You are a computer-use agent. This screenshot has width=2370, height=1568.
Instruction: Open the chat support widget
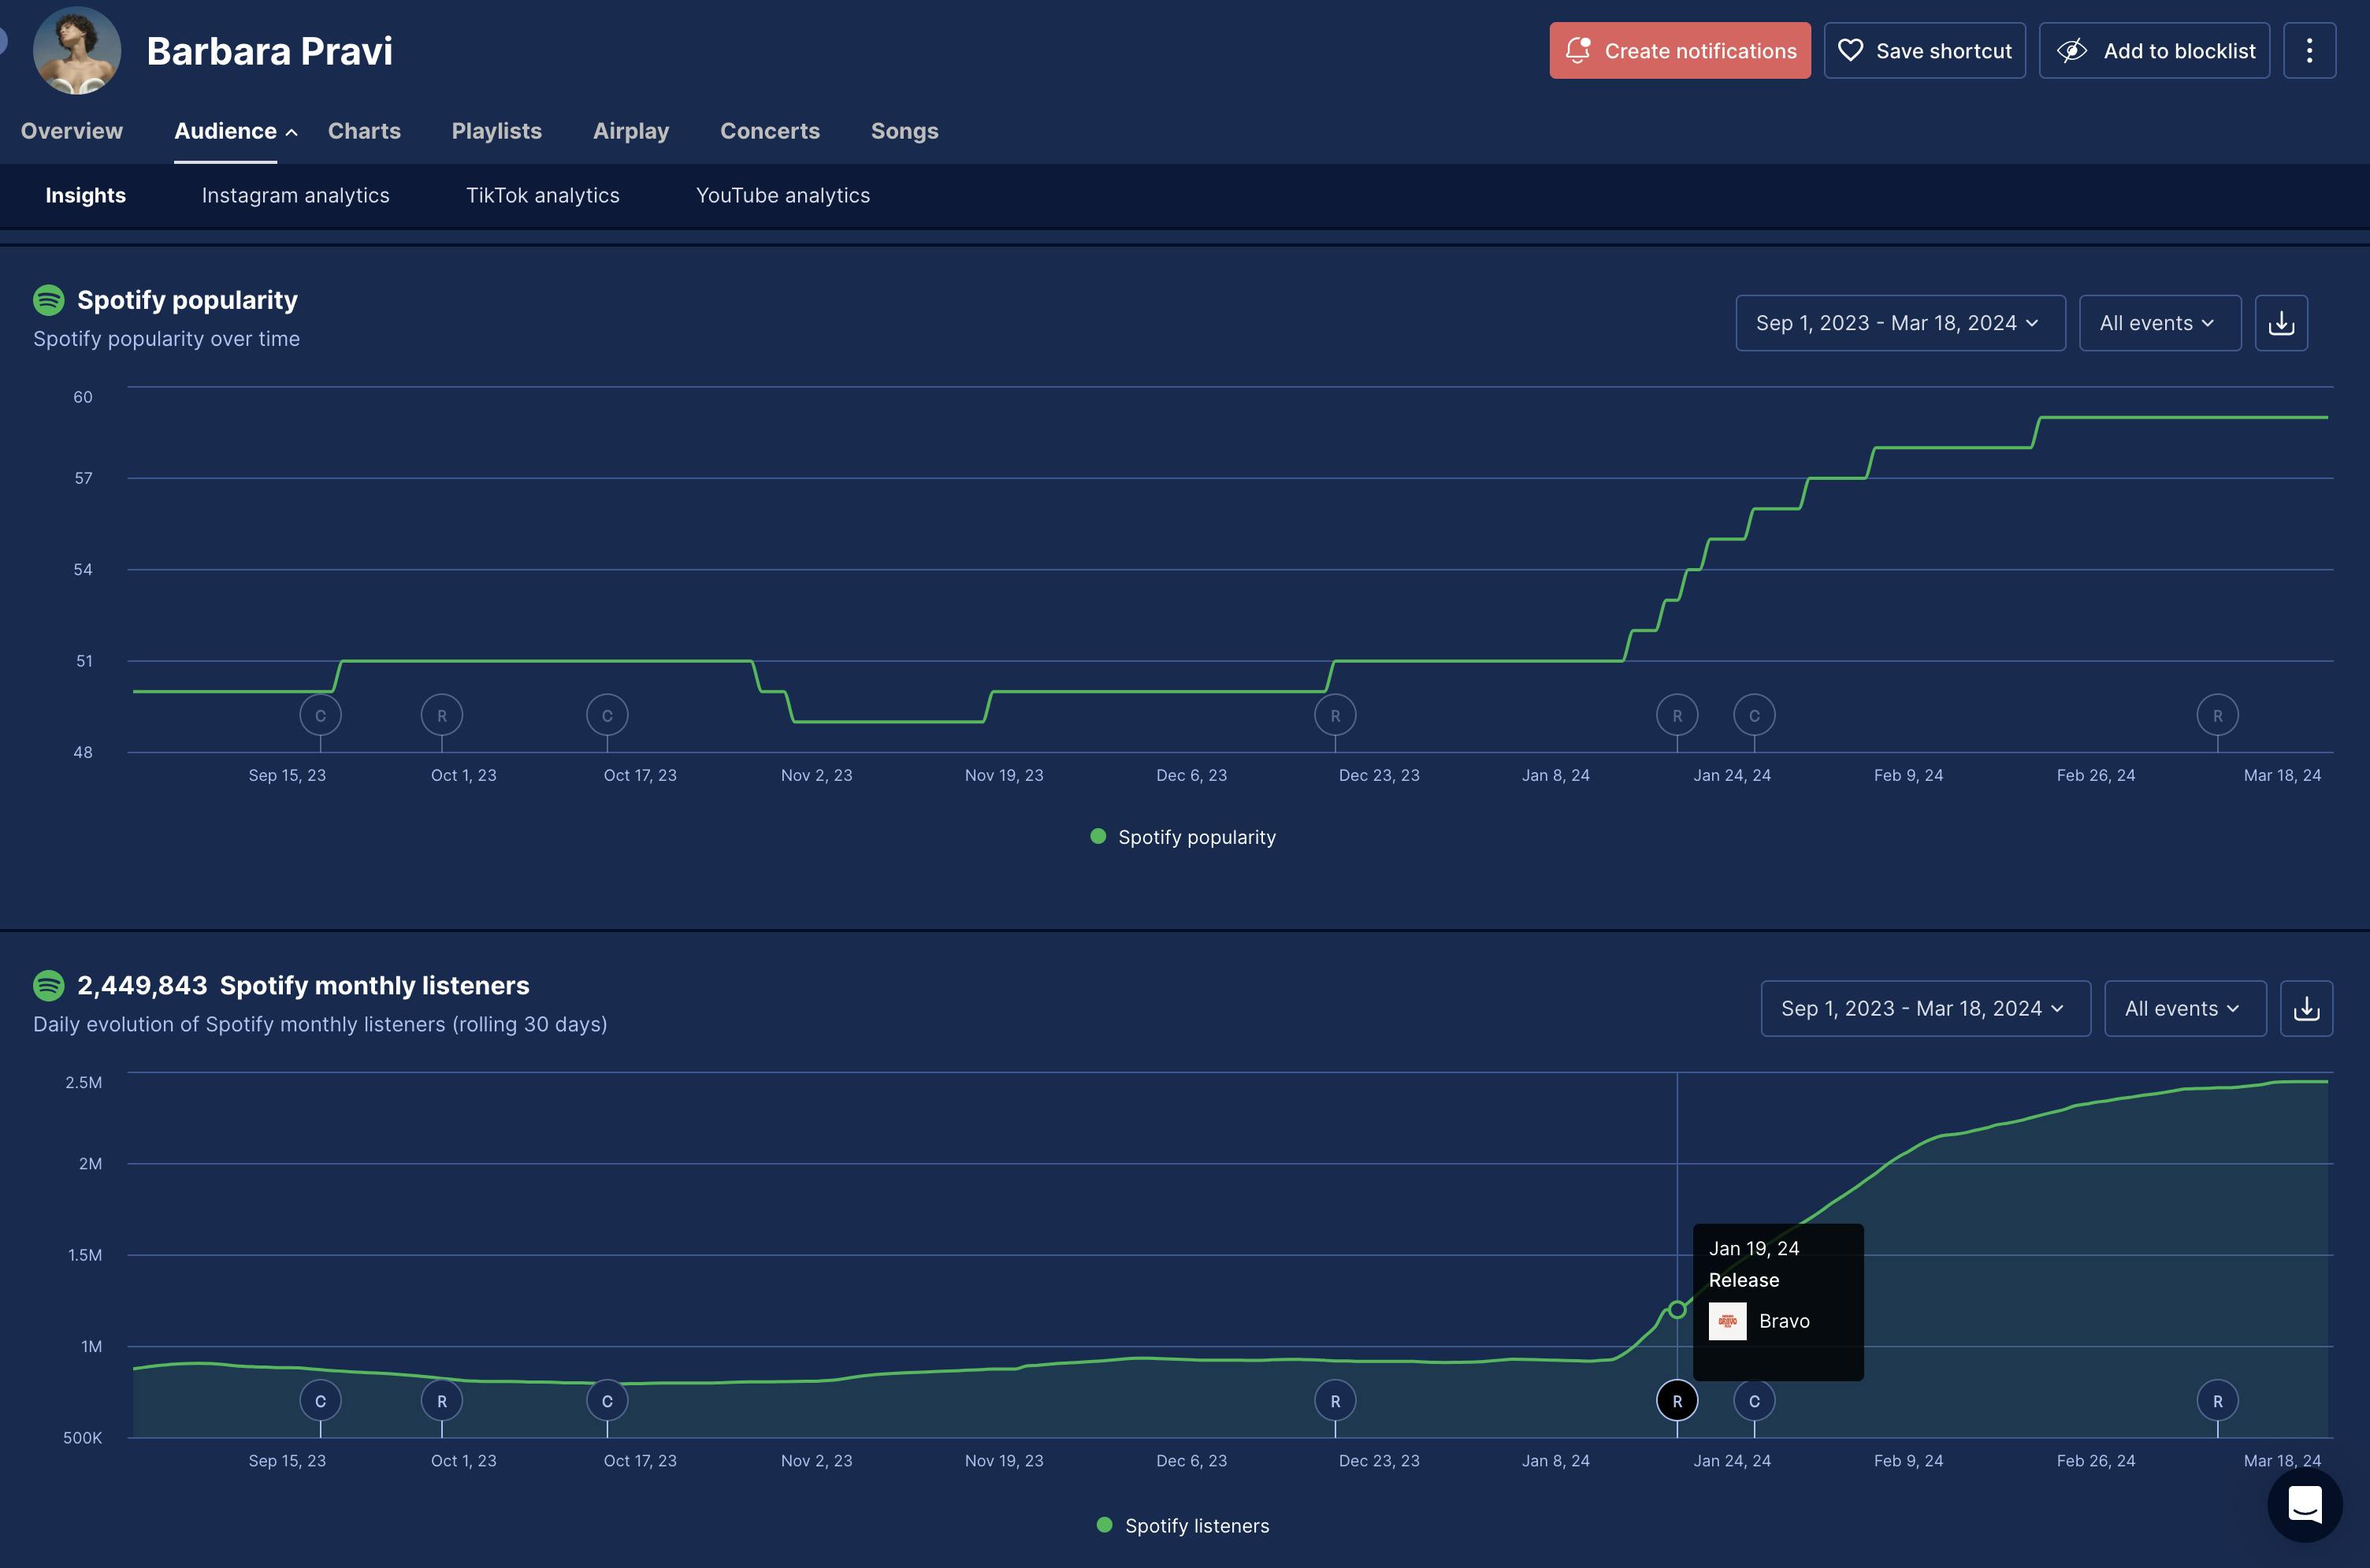[2304, 1504]
